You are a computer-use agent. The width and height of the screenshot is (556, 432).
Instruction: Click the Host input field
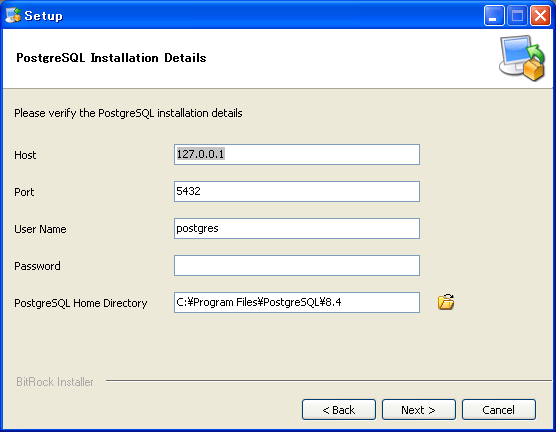pyautogui.click(x=297, y=154)
